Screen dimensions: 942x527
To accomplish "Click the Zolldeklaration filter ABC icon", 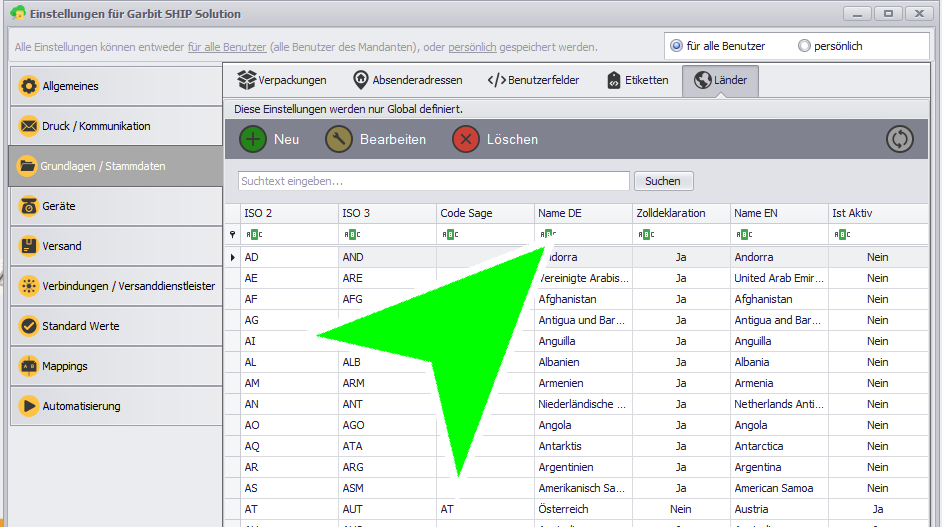I will (646, 234).
